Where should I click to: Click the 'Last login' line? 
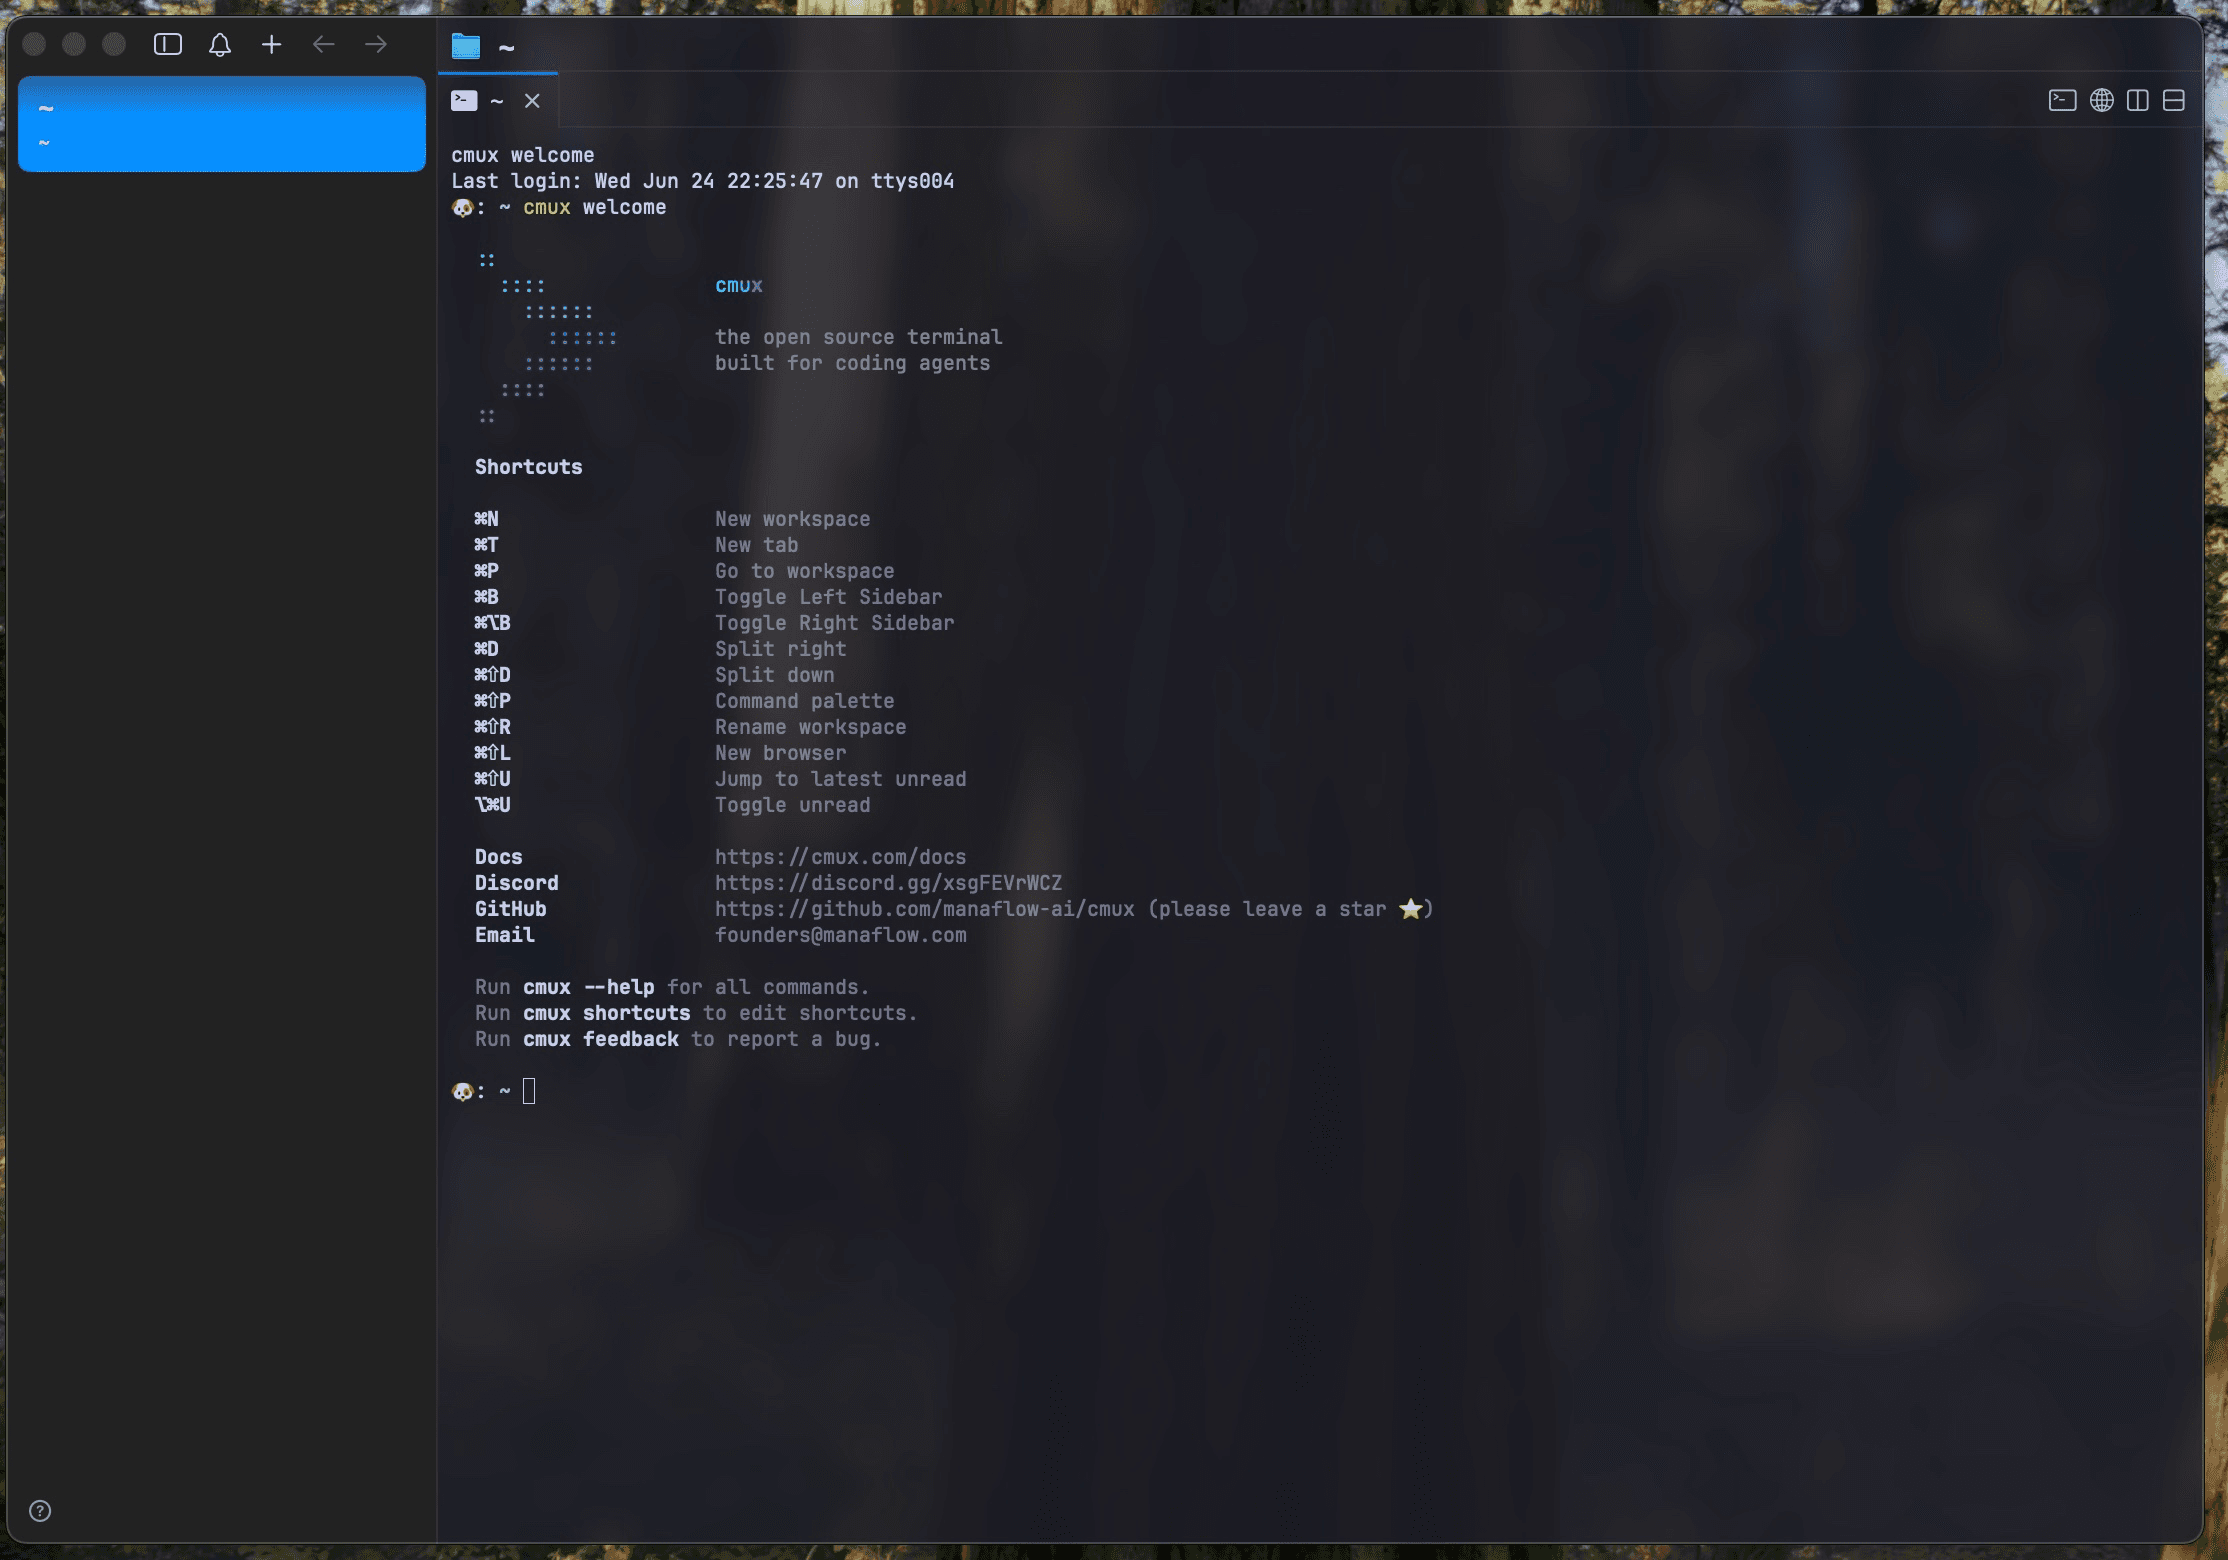(x=702, y=181)
